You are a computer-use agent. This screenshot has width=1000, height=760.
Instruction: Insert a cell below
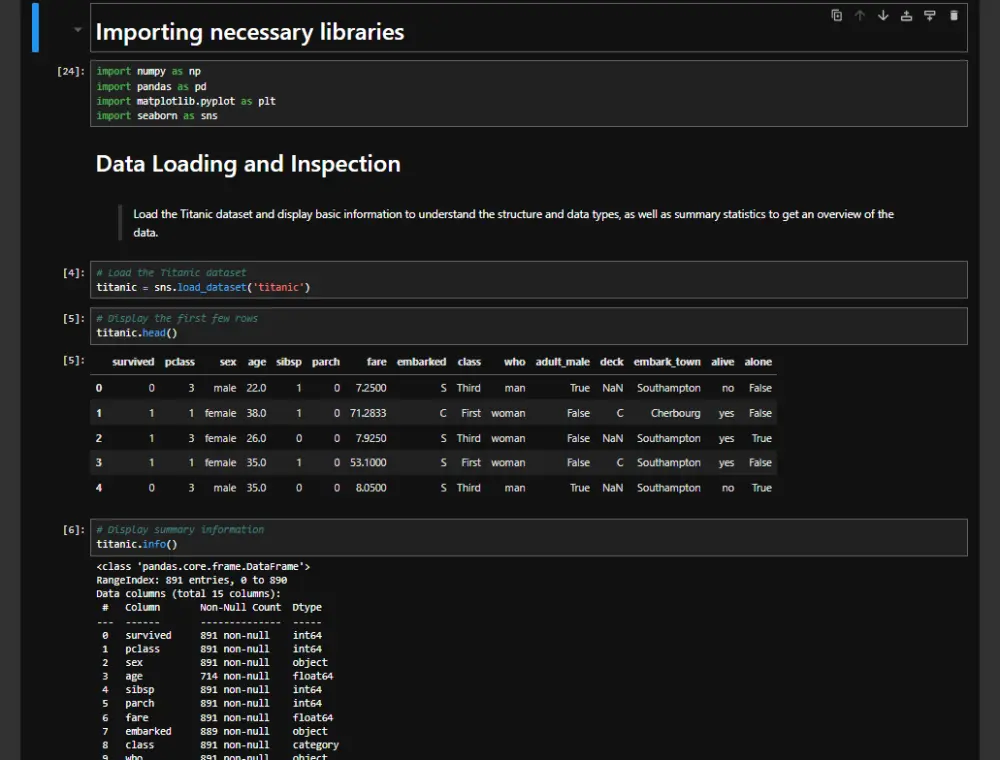(x=930, y=15)
